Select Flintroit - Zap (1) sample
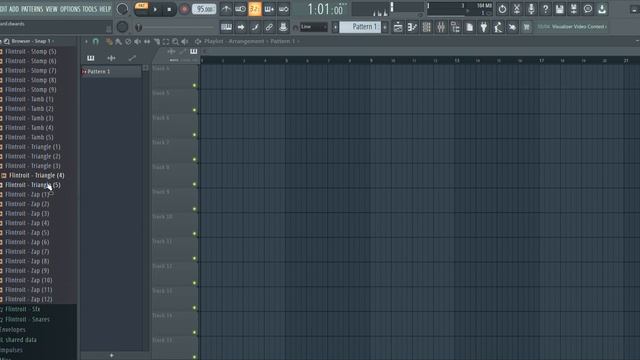Screen dimensions: 640x360 tap(27, 194)
